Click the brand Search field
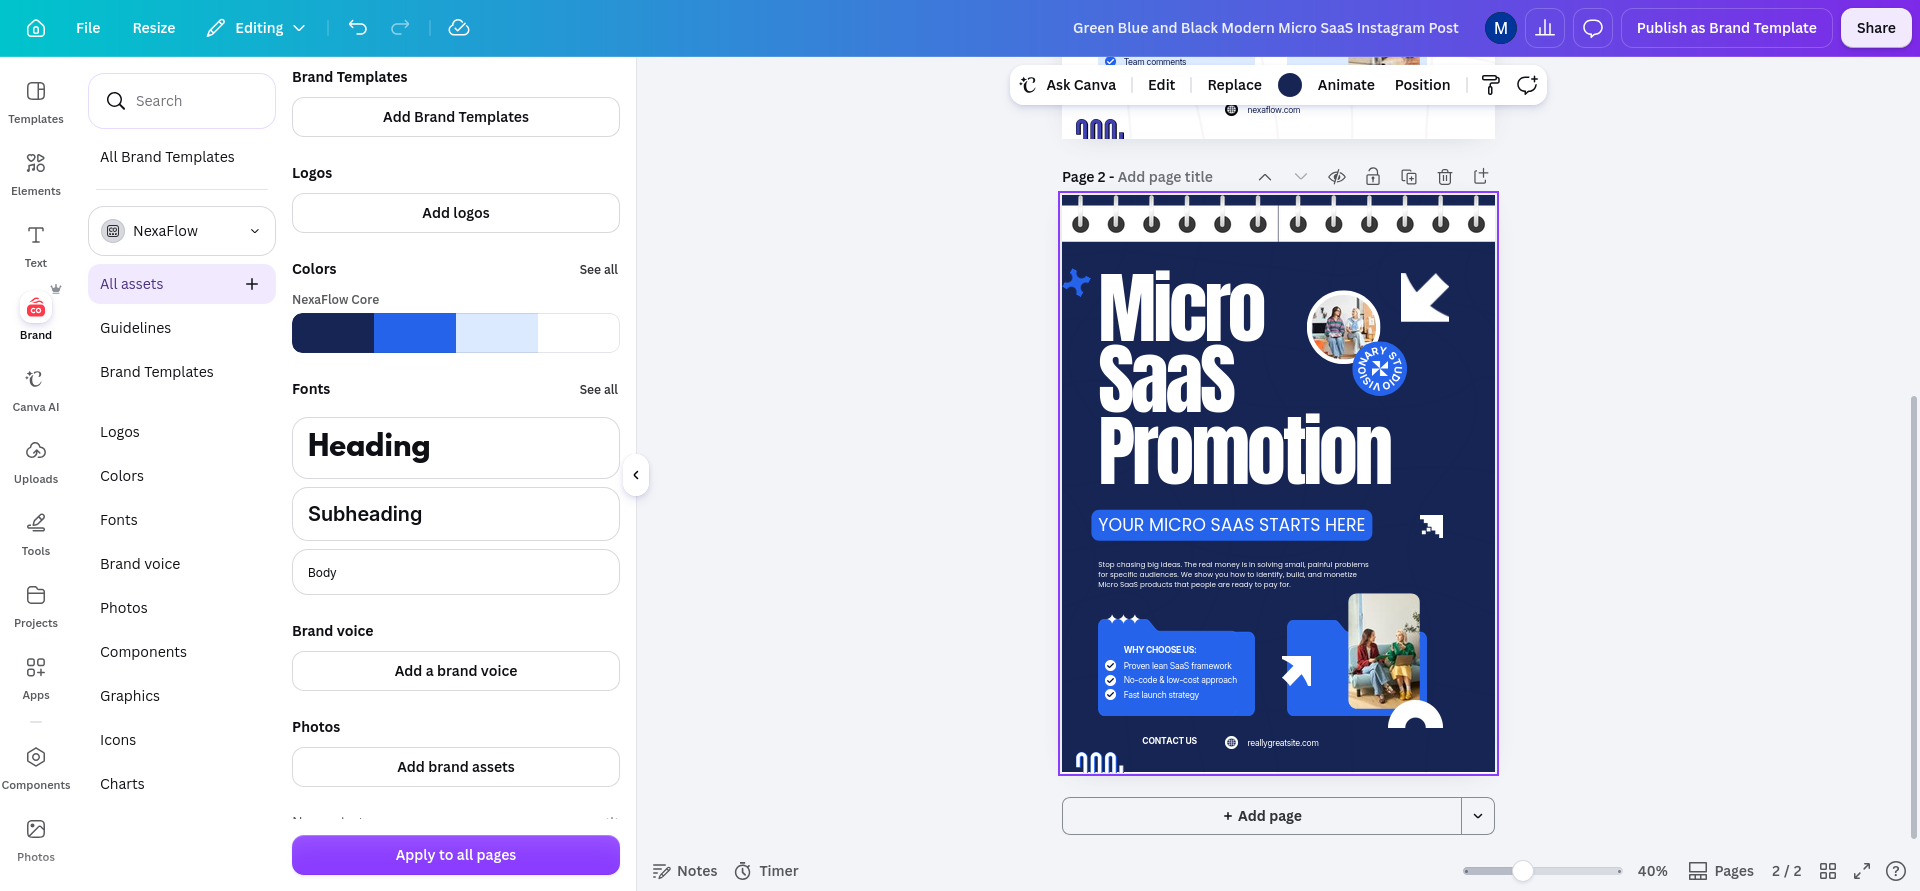The image size is (1920, 891). point(182,101)
